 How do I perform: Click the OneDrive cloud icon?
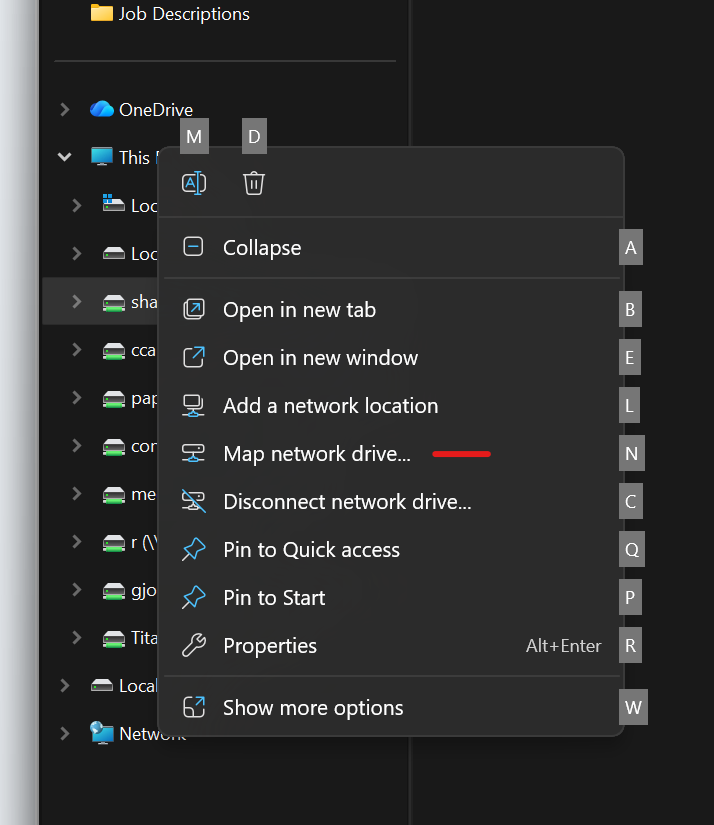[x=102, y=109]
